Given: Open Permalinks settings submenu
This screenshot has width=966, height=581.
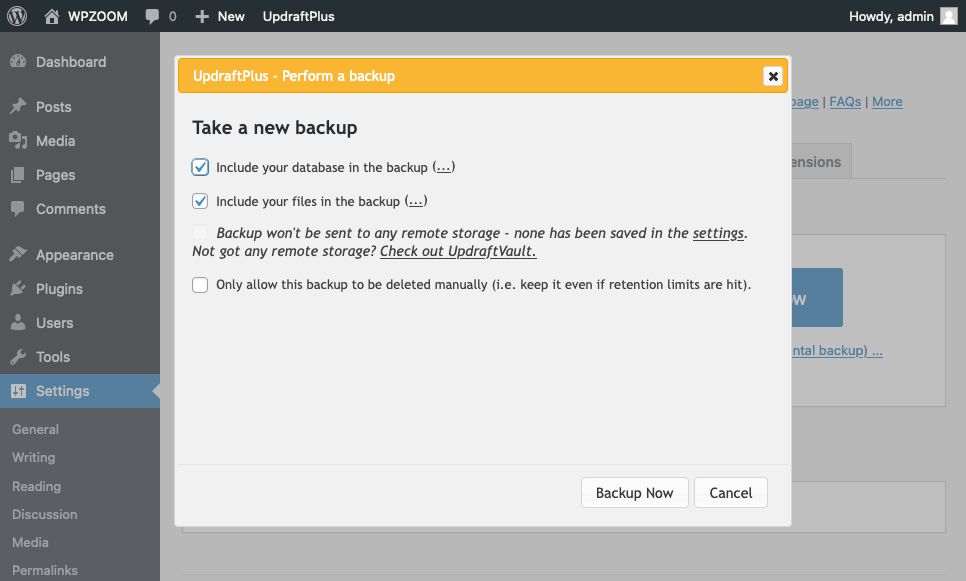Looking at the screenshot, I should (45, 571).
